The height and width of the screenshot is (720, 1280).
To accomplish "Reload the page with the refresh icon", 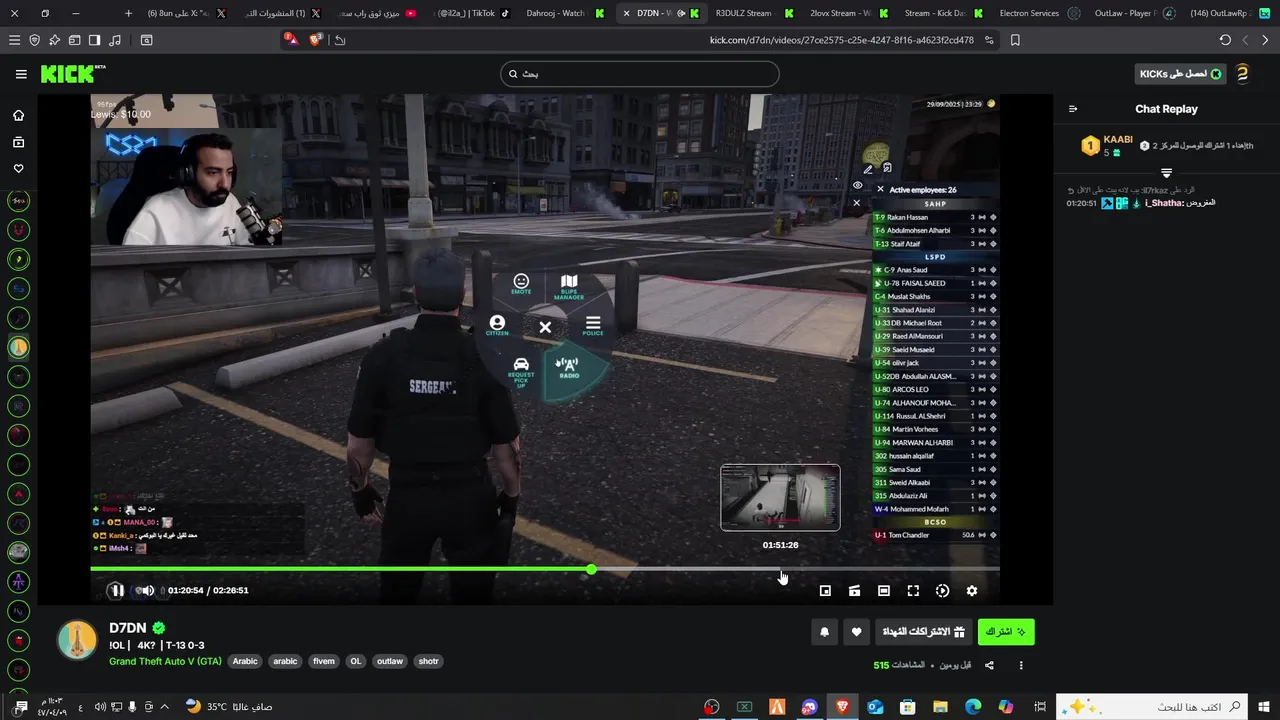I will click(1225, 40).
